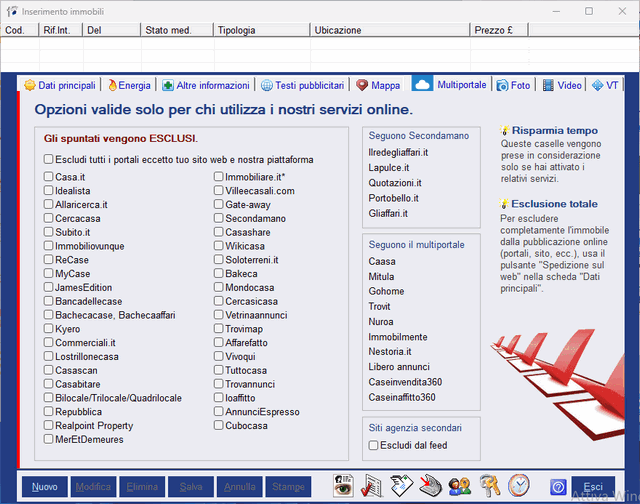640x504 pixels.
Task: Sort by the Tipologia column header
Action: pos(261,30)
